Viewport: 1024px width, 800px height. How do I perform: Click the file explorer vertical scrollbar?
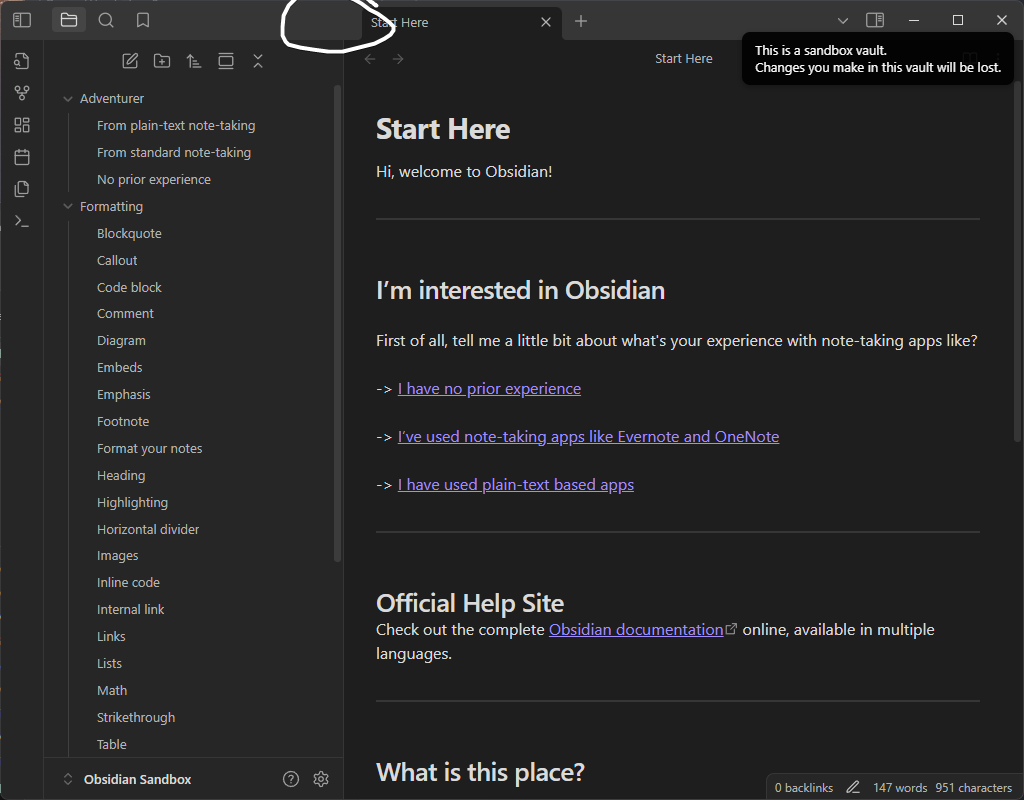click(x=337, y=323)
